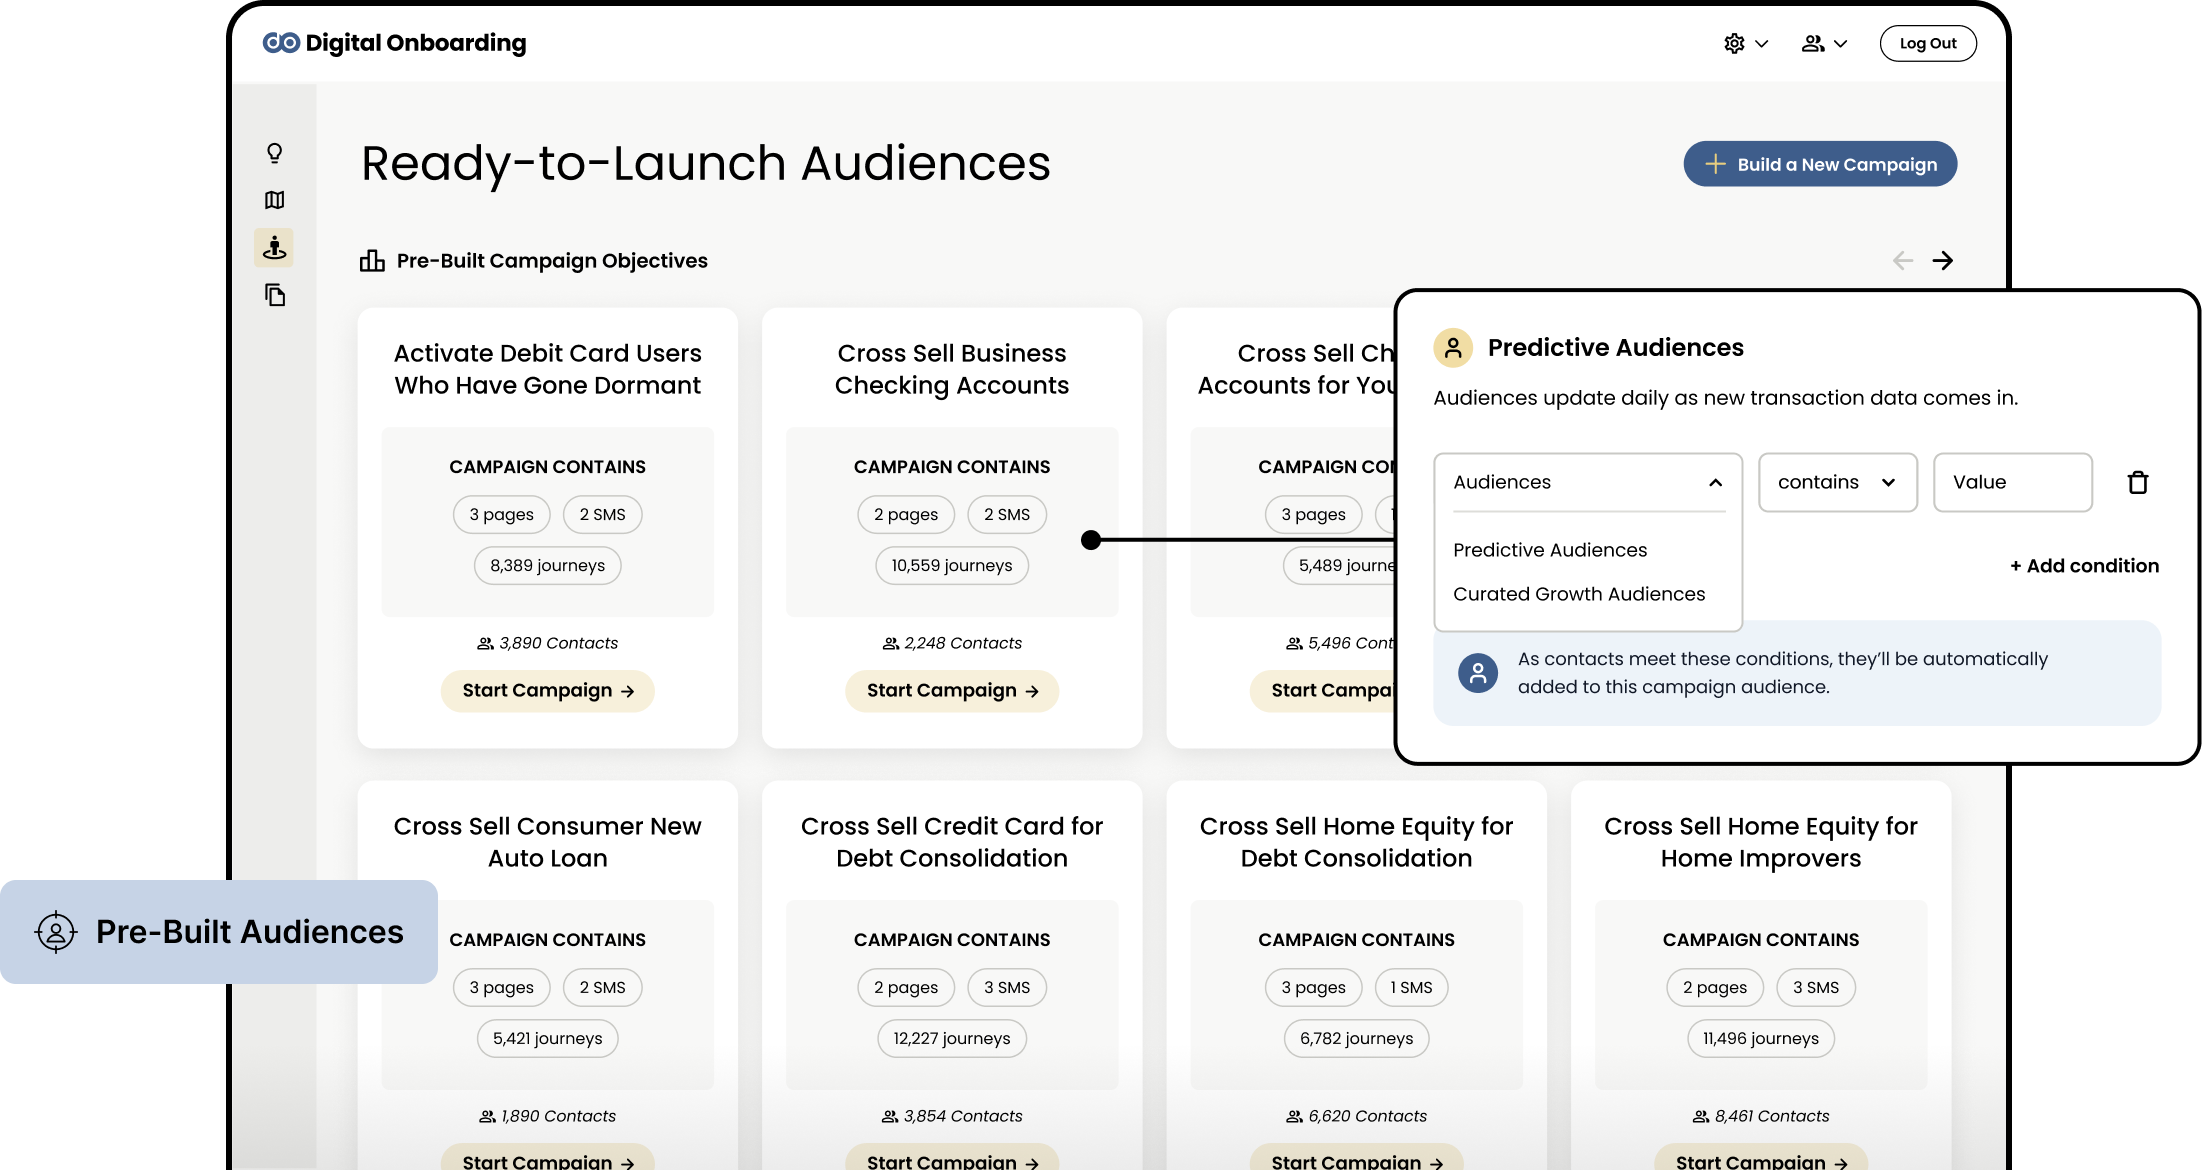The width and height of the screenshot is (2202, 1170).
Task: Select Curated Growth Audiences option
Action: pos(1578,594)
